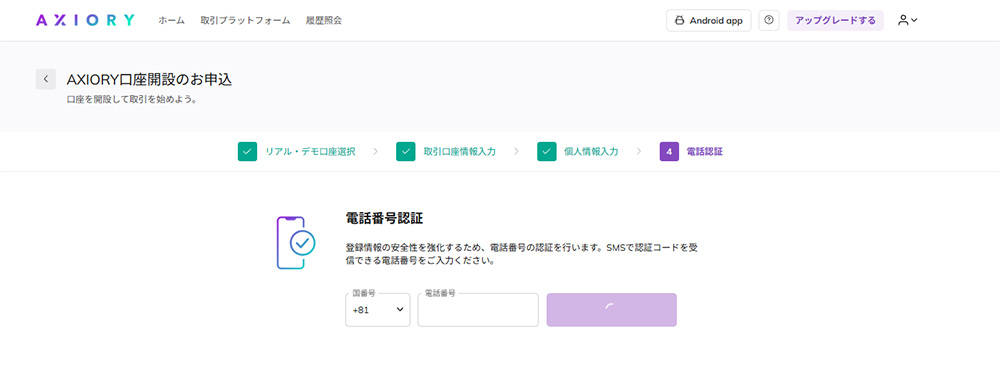Image resolution: width=1000 pixels, height=367 pixels.
Task: Expand the country code chevron arrow
Action: (400, 310)
